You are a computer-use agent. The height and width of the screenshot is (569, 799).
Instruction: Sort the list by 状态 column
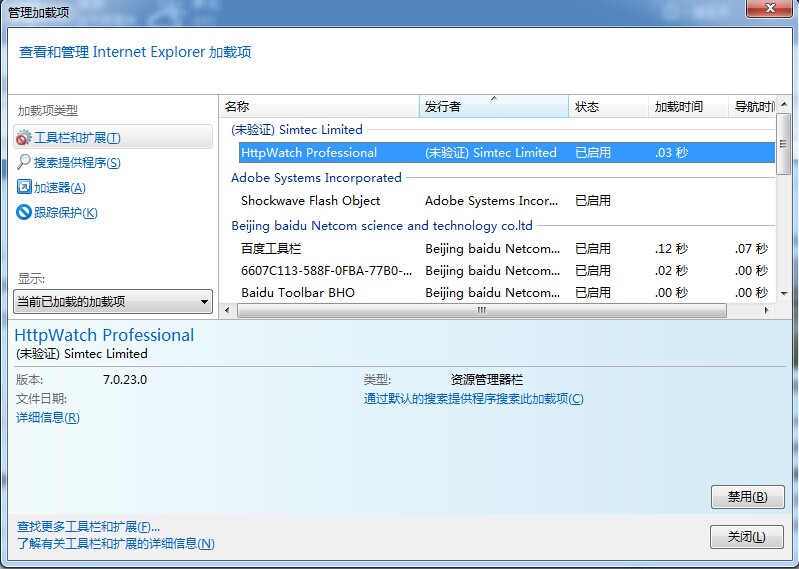coord(607,106)
